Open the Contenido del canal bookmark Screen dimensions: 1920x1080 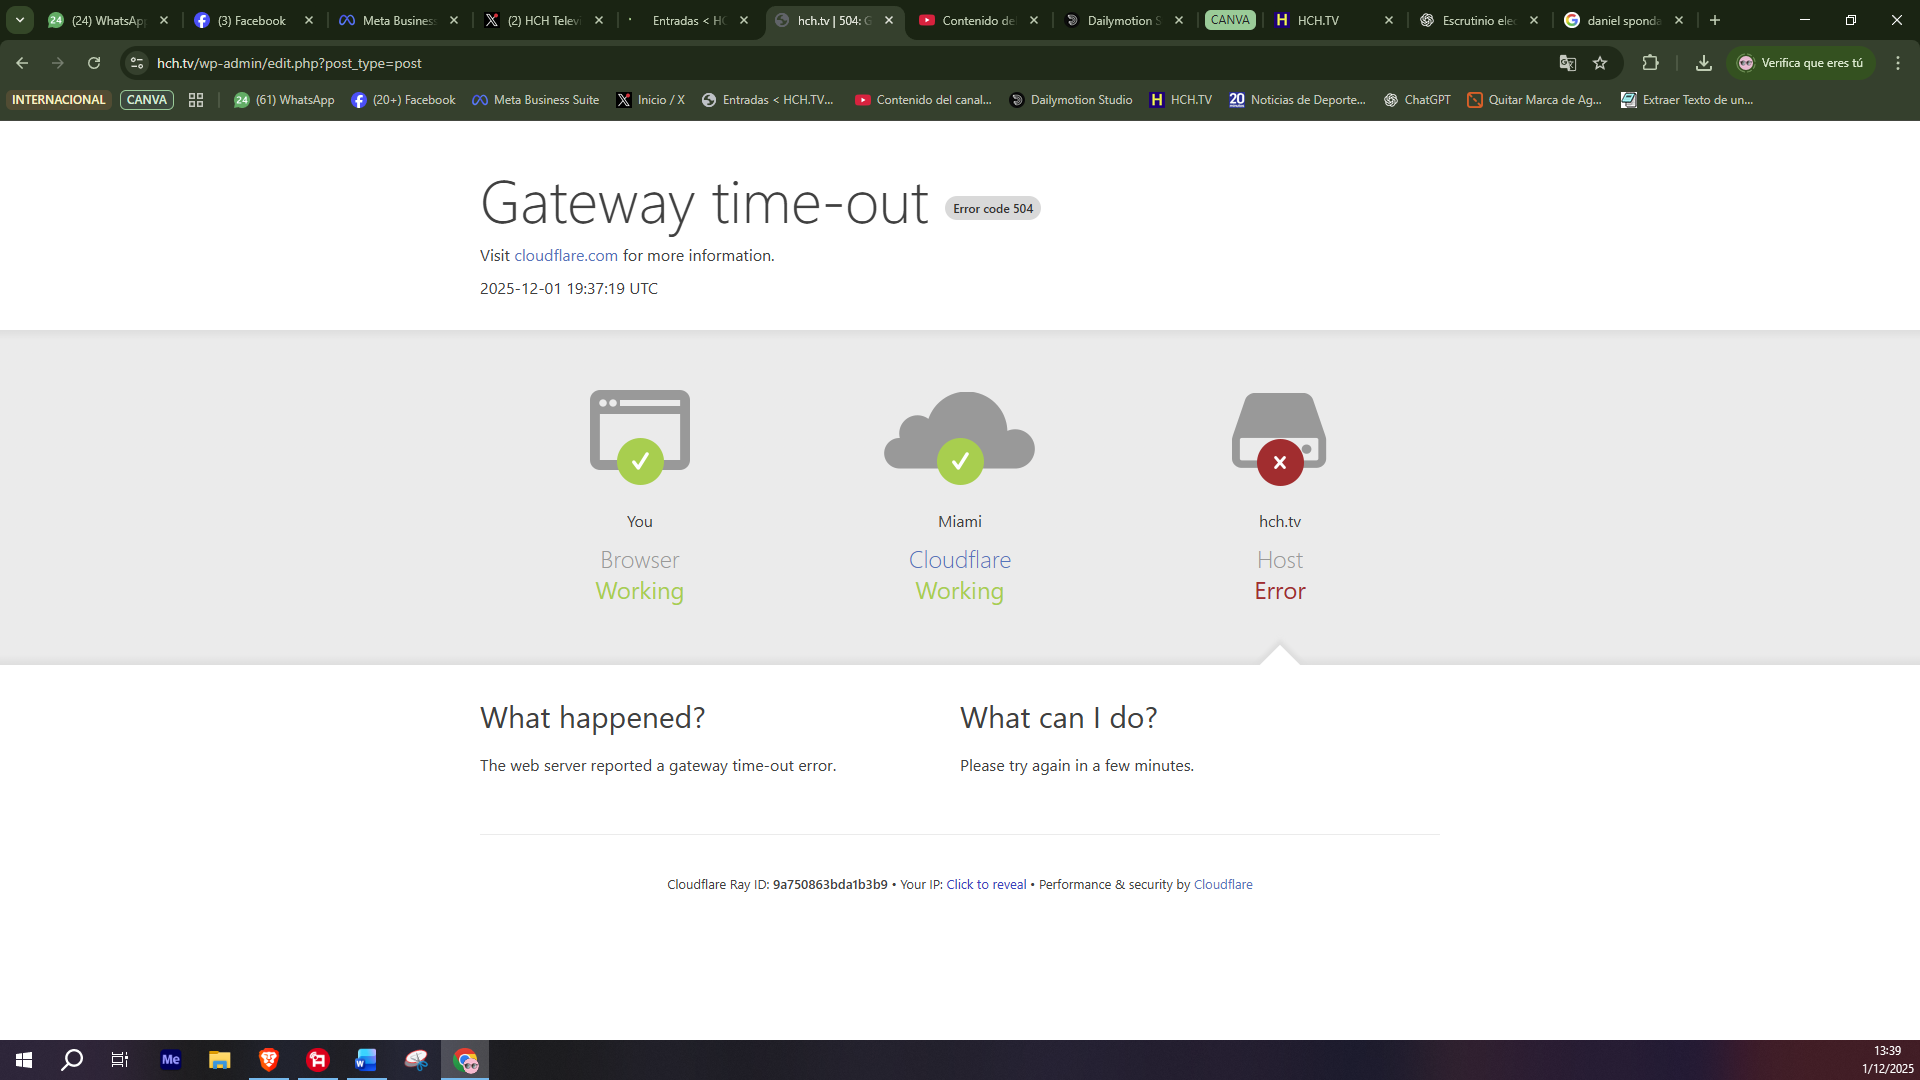(x=923, y=100)
